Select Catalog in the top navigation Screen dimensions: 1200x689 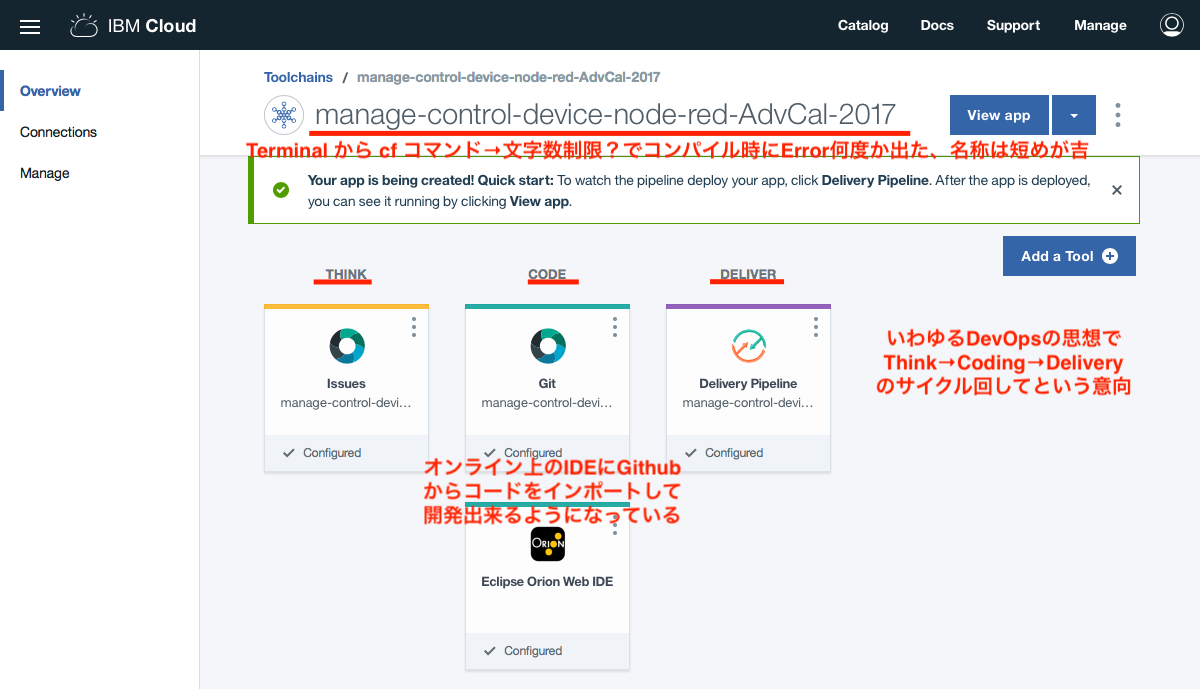(x=863, y=25)
